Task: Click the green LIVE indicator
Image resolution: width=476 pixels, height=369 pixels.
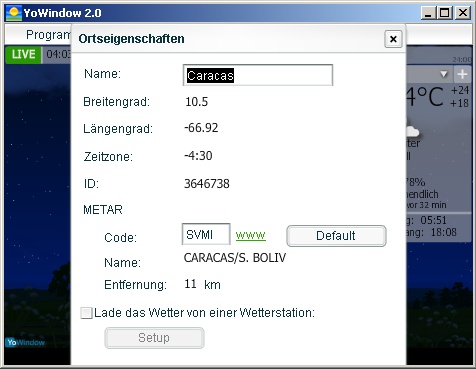Action: coord(23,54)
